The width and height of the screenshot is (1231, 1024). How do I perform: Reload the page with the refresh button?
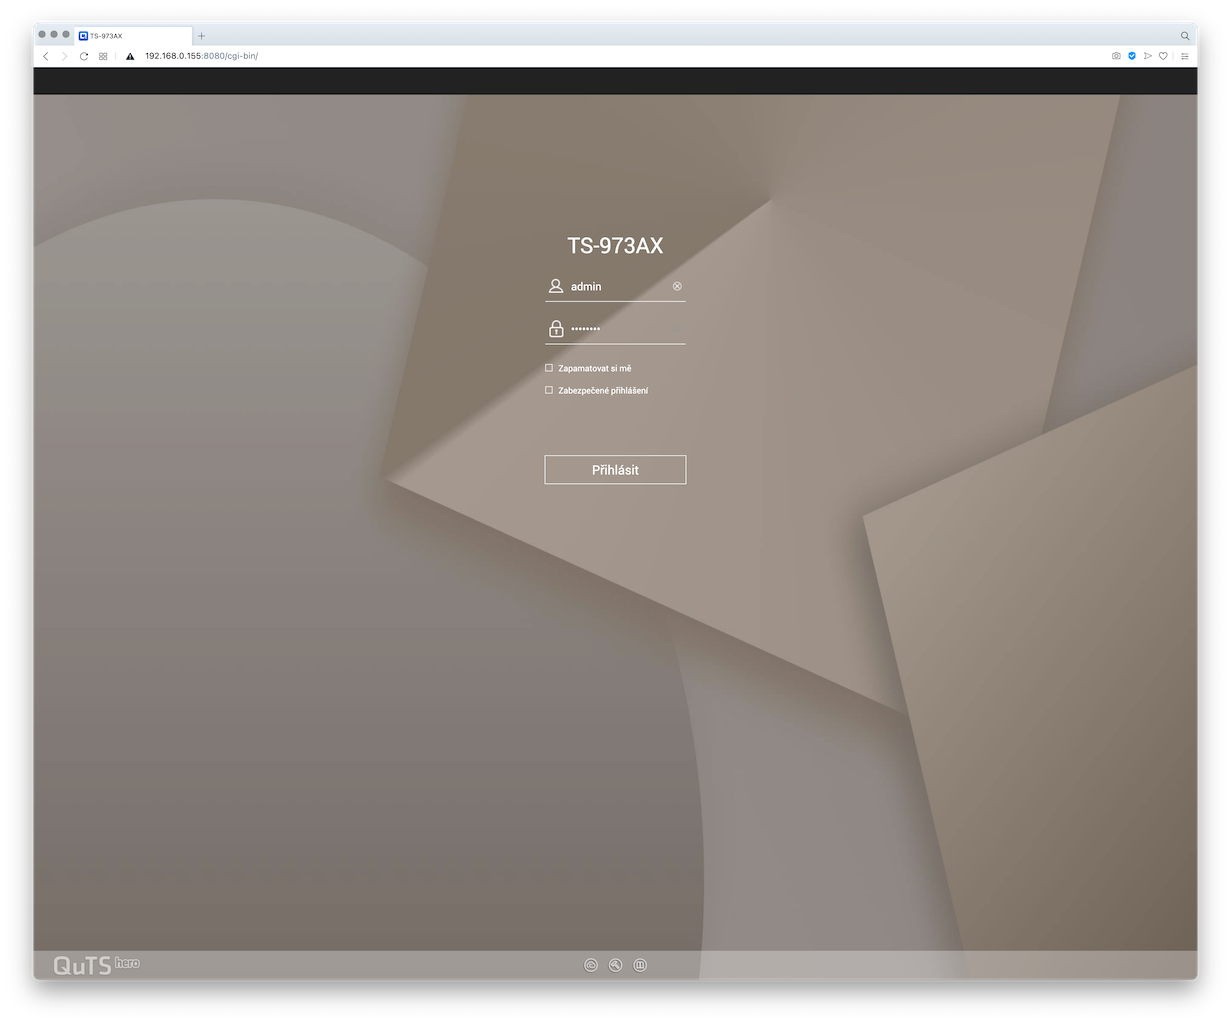84,56
